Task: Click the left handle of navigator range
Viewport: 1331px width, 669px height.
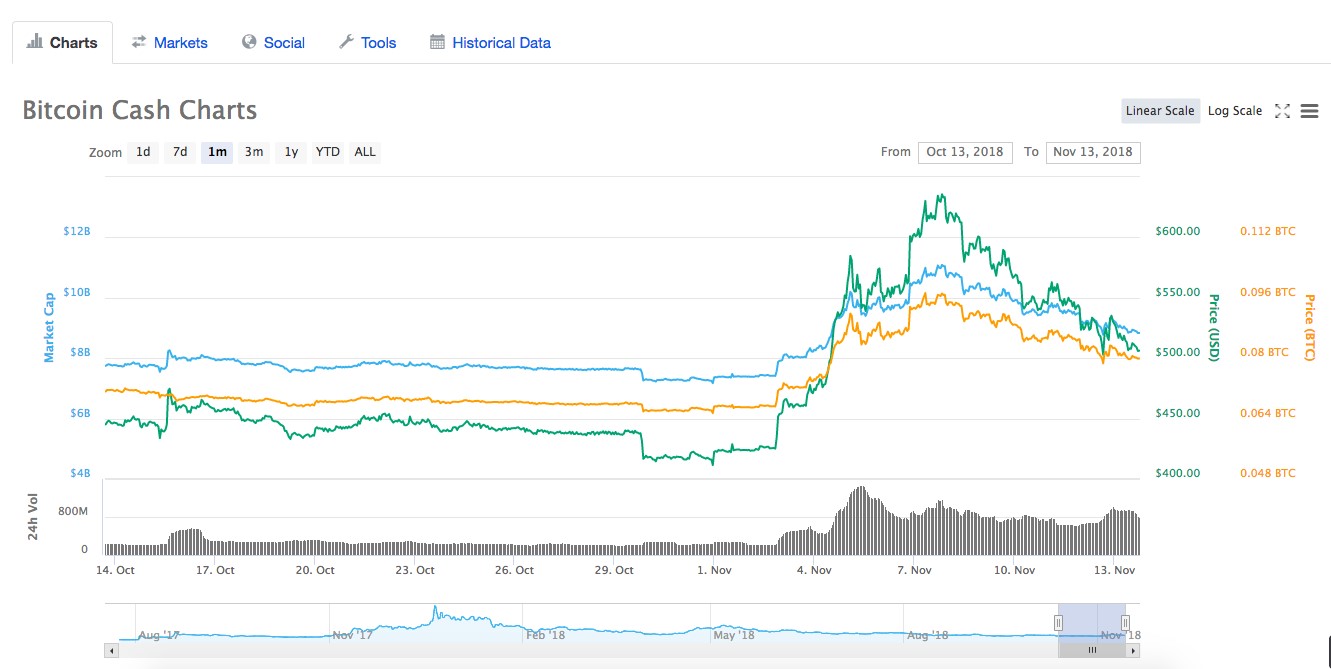Action: pyautogui.click(x=1058, y=622)
